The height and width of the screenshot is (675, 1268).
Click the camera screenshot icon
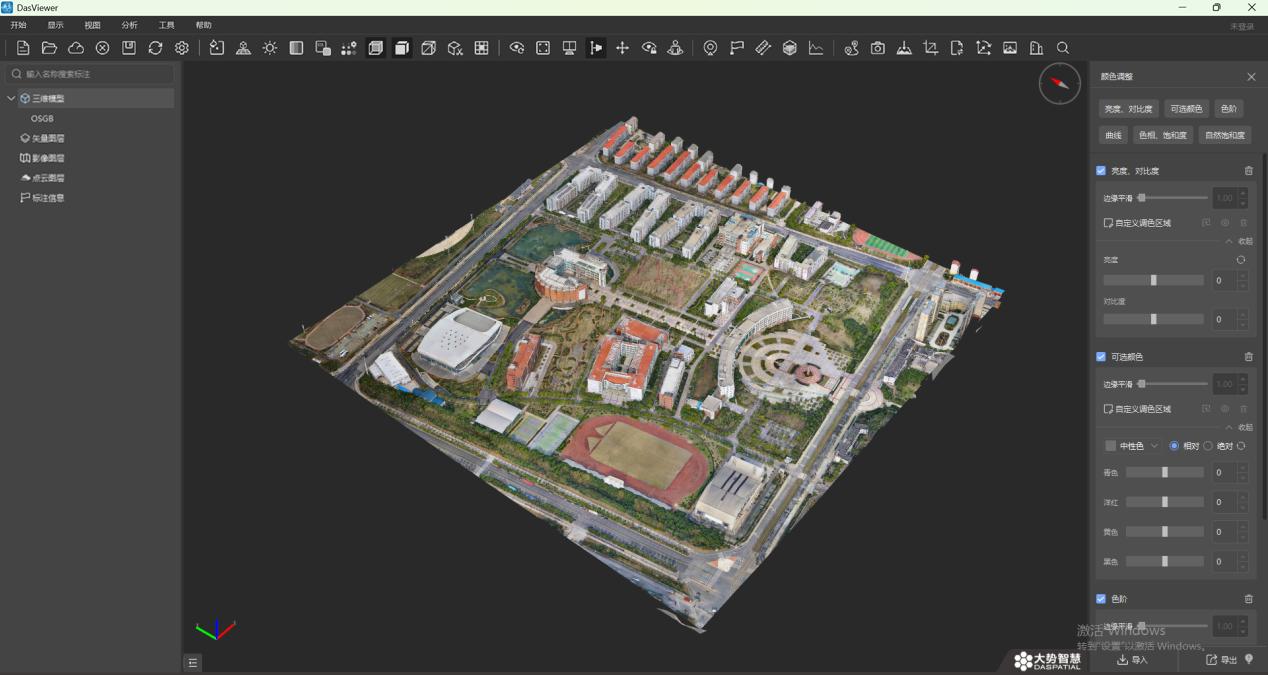click(x=878, y=48)
